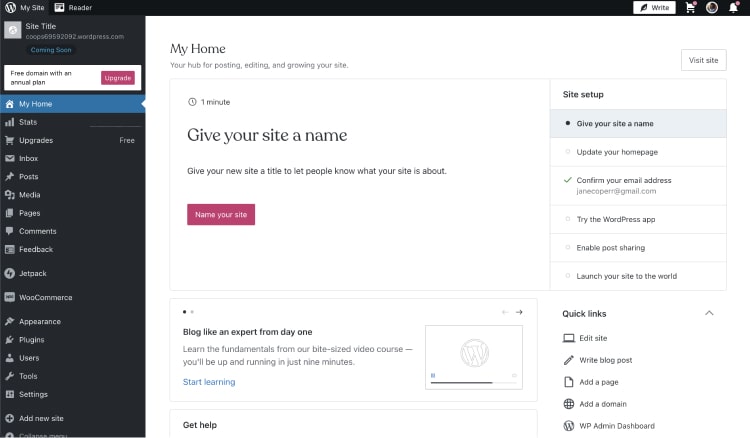Open Appearance in the sidebar
This screenshot has height=438, width=750.
73,321
